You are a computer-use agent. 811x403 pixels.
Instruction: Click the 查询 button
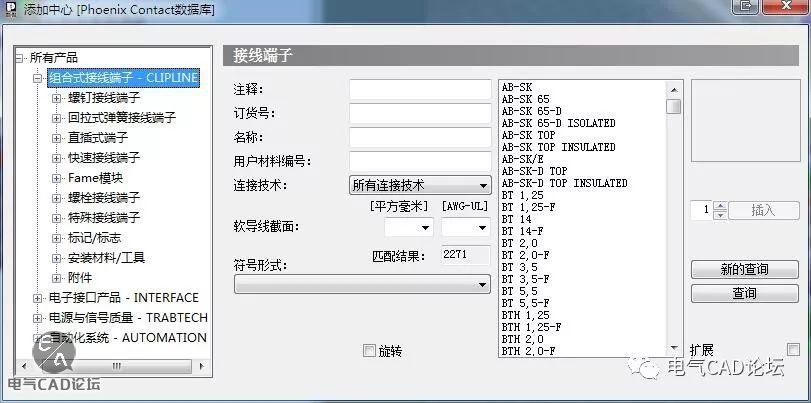click(x=745, y=293)
